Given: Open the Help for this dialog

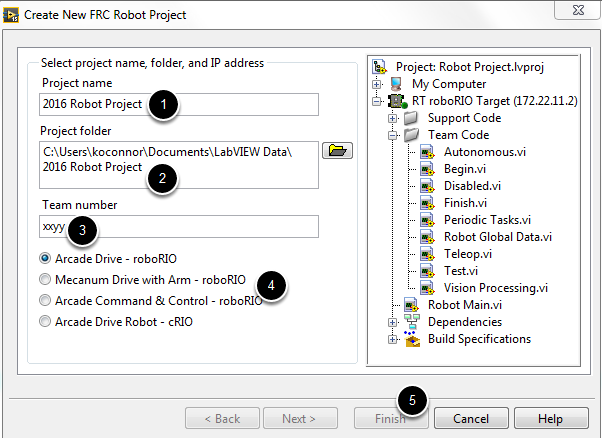Looking at the screenshot, I should tap(551, 418).
